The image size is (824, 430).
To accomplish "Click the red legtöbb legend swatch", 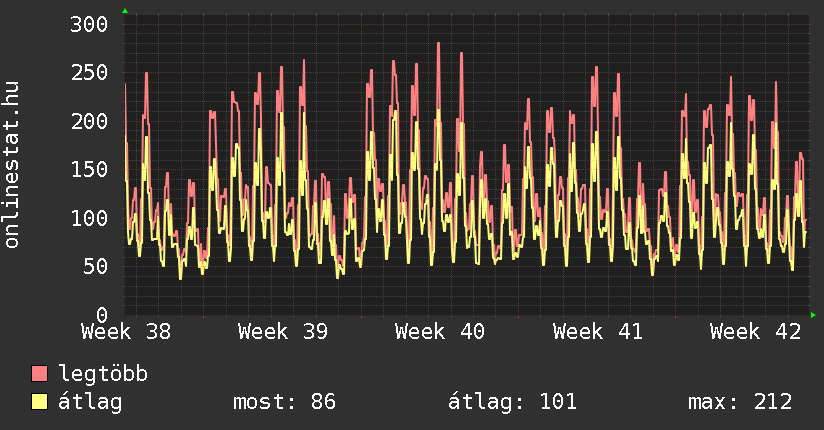I will coord(39,374).
